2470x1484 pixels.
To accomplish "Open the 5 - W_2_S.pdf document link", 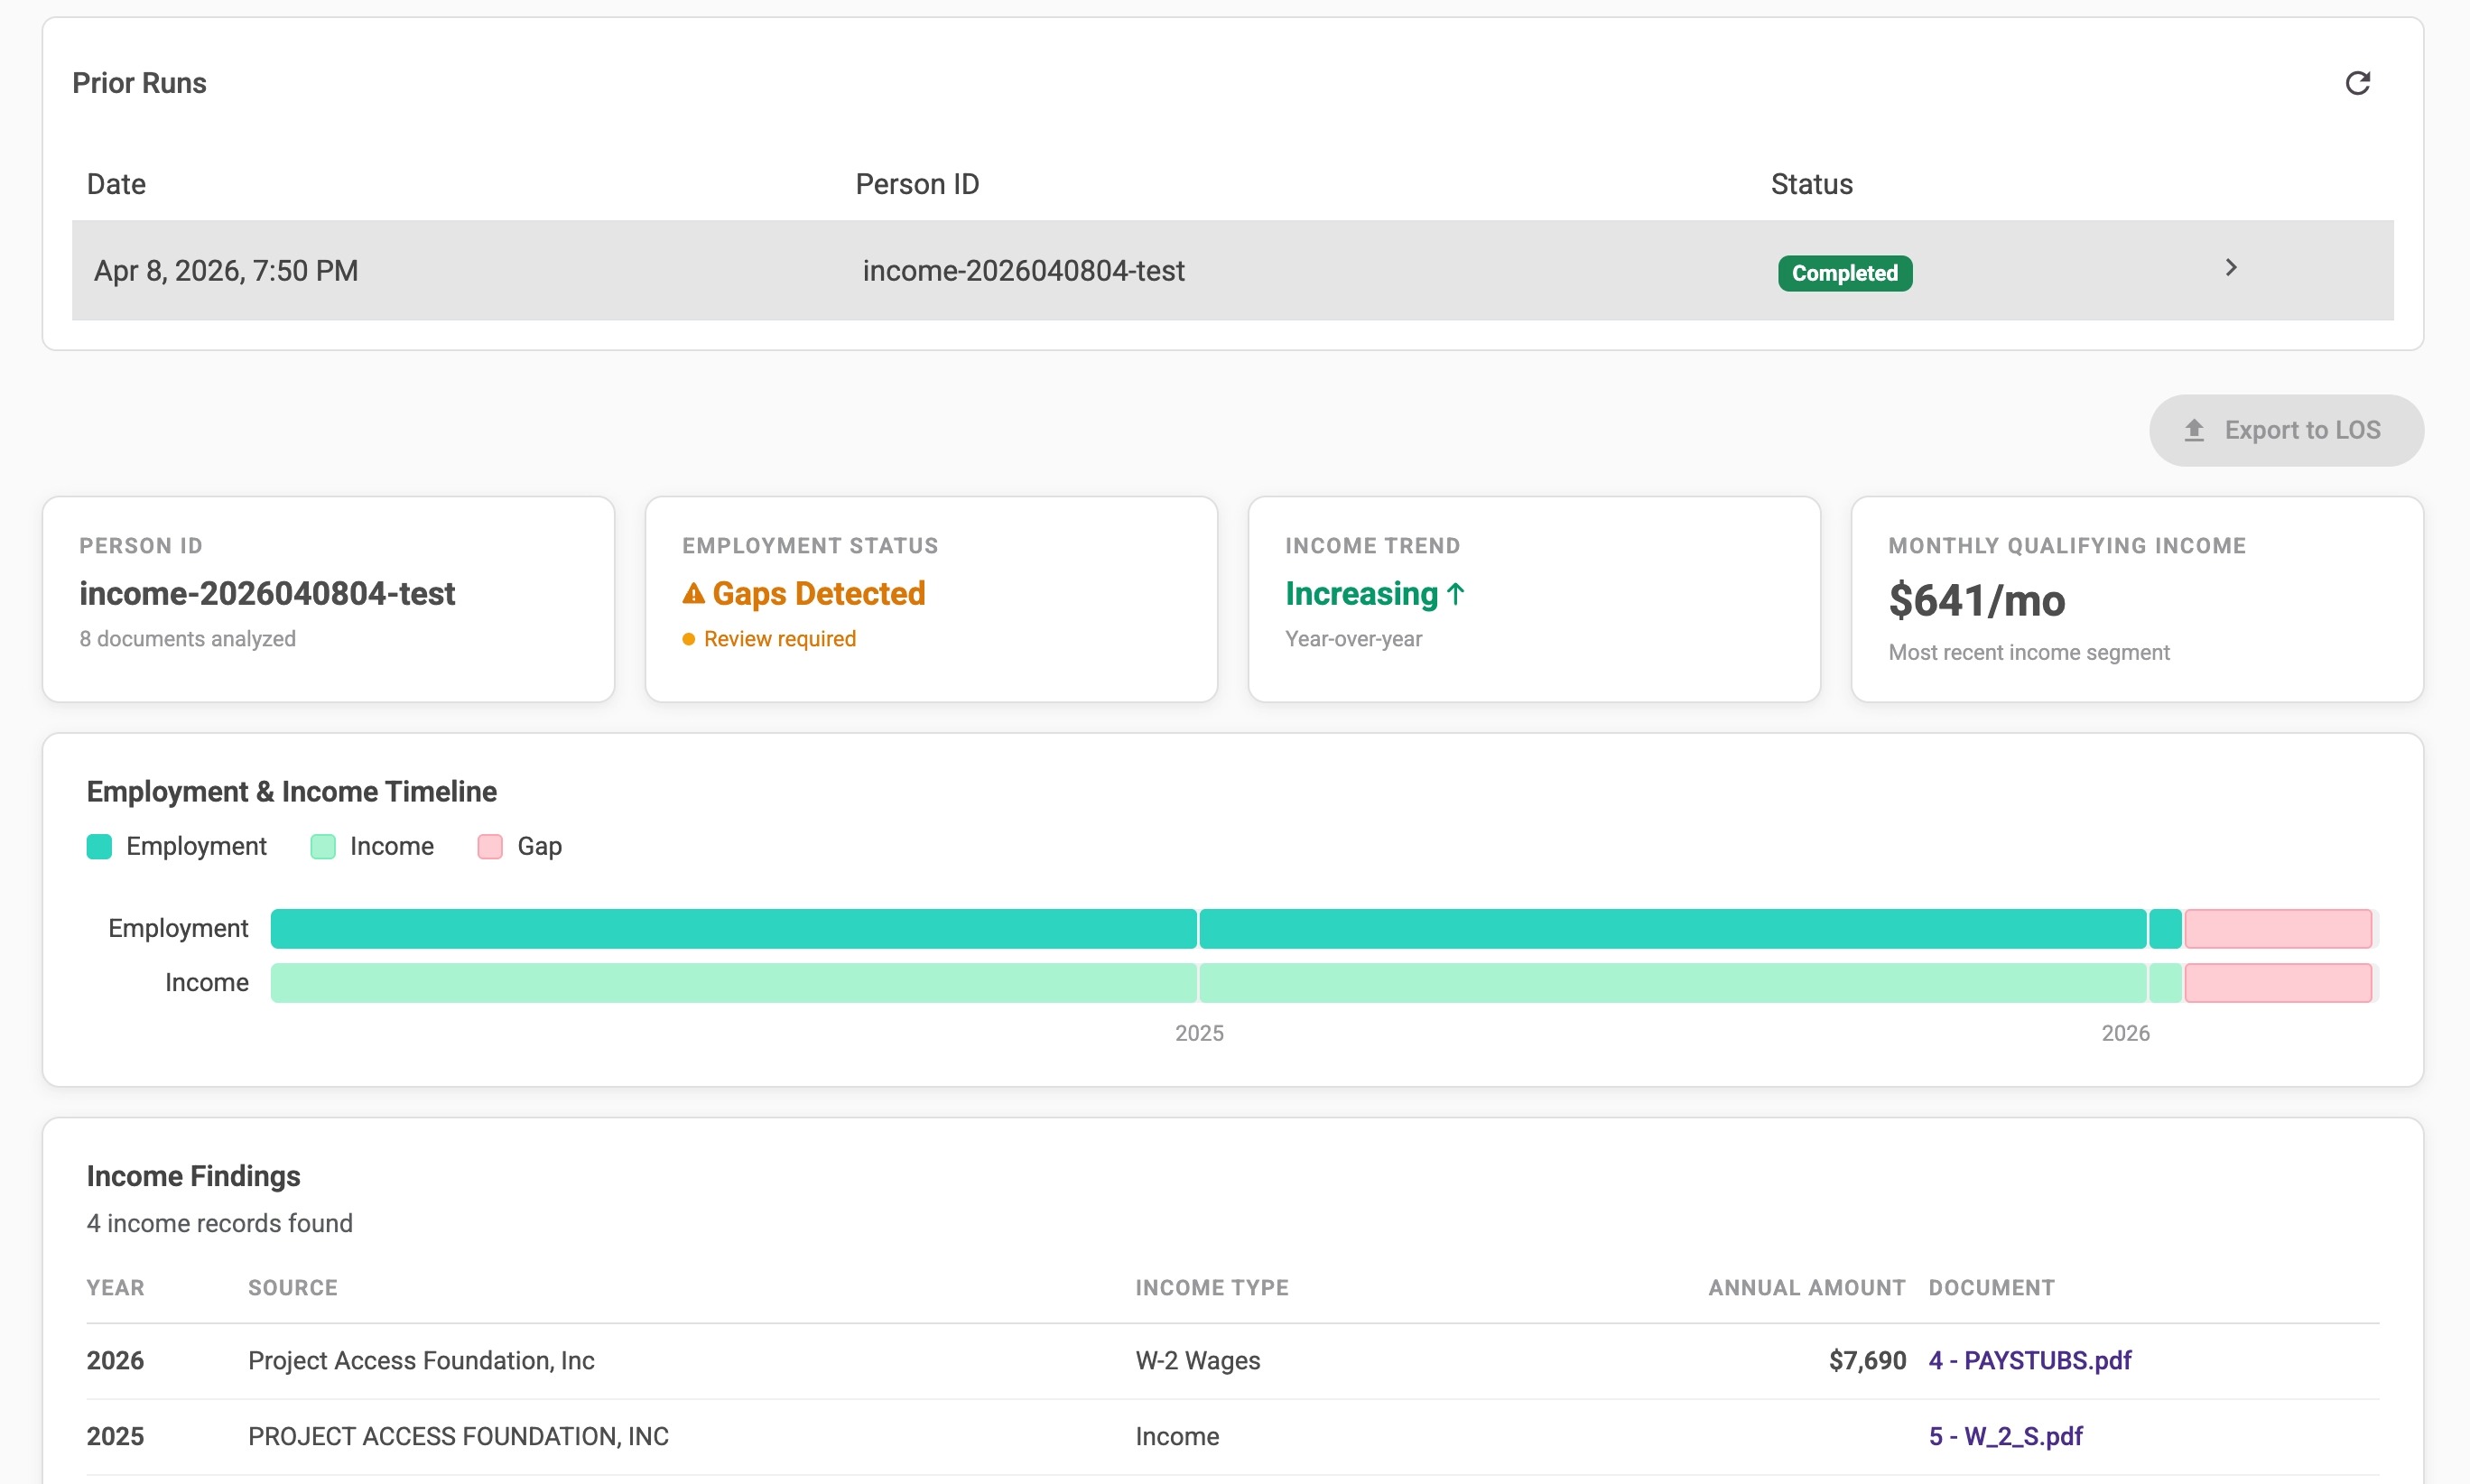I will (2005, 1436).
